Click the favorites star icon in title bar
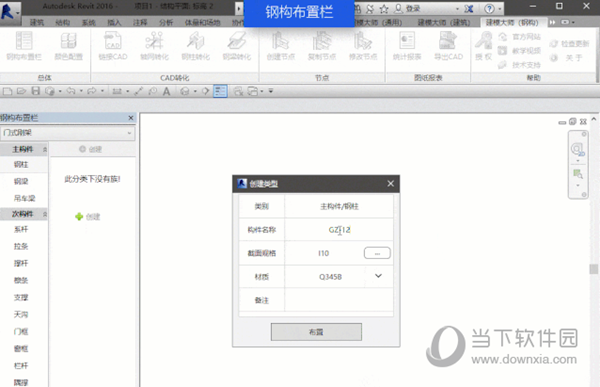600x387 pixels. click(384, 8)
